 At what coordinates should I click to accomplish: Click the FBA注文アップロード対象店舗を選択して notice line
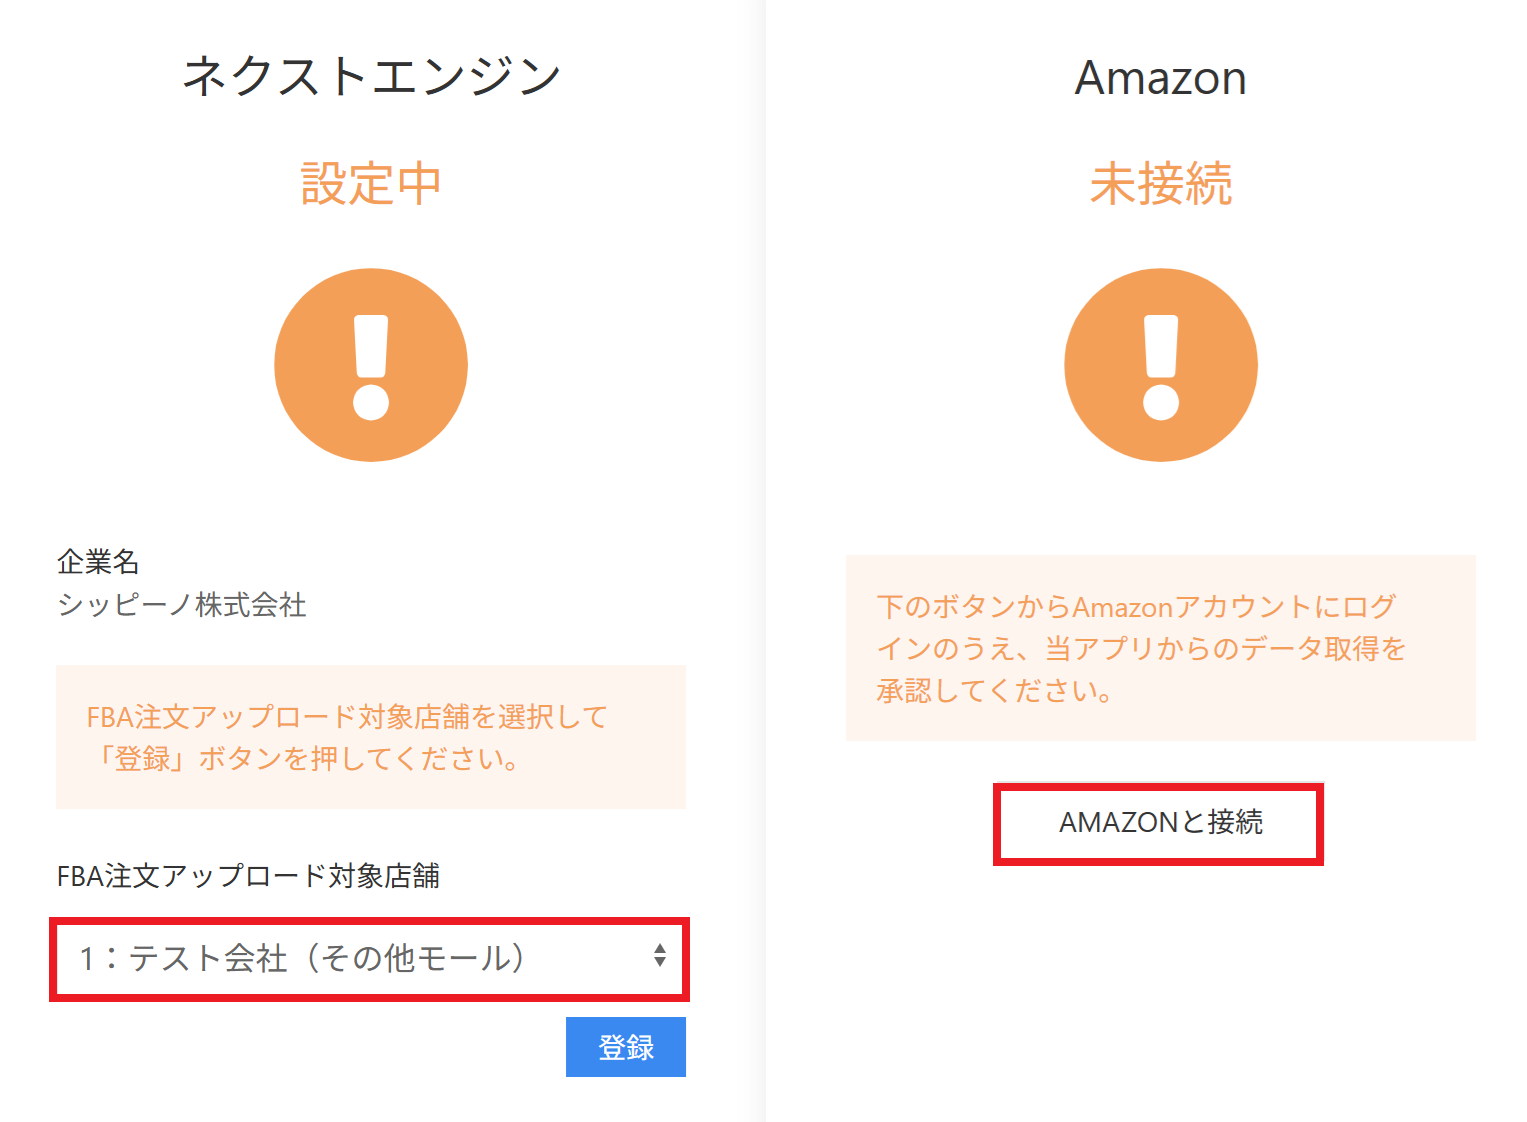(347, 716)
